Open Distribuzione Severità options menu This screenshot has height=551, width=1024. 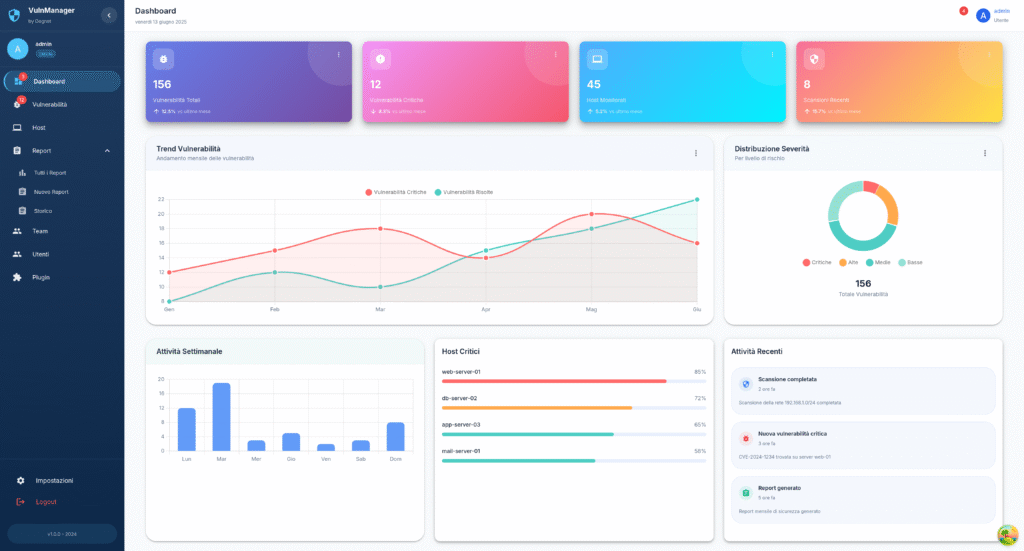pyautogui.click(x=985, y=153)
